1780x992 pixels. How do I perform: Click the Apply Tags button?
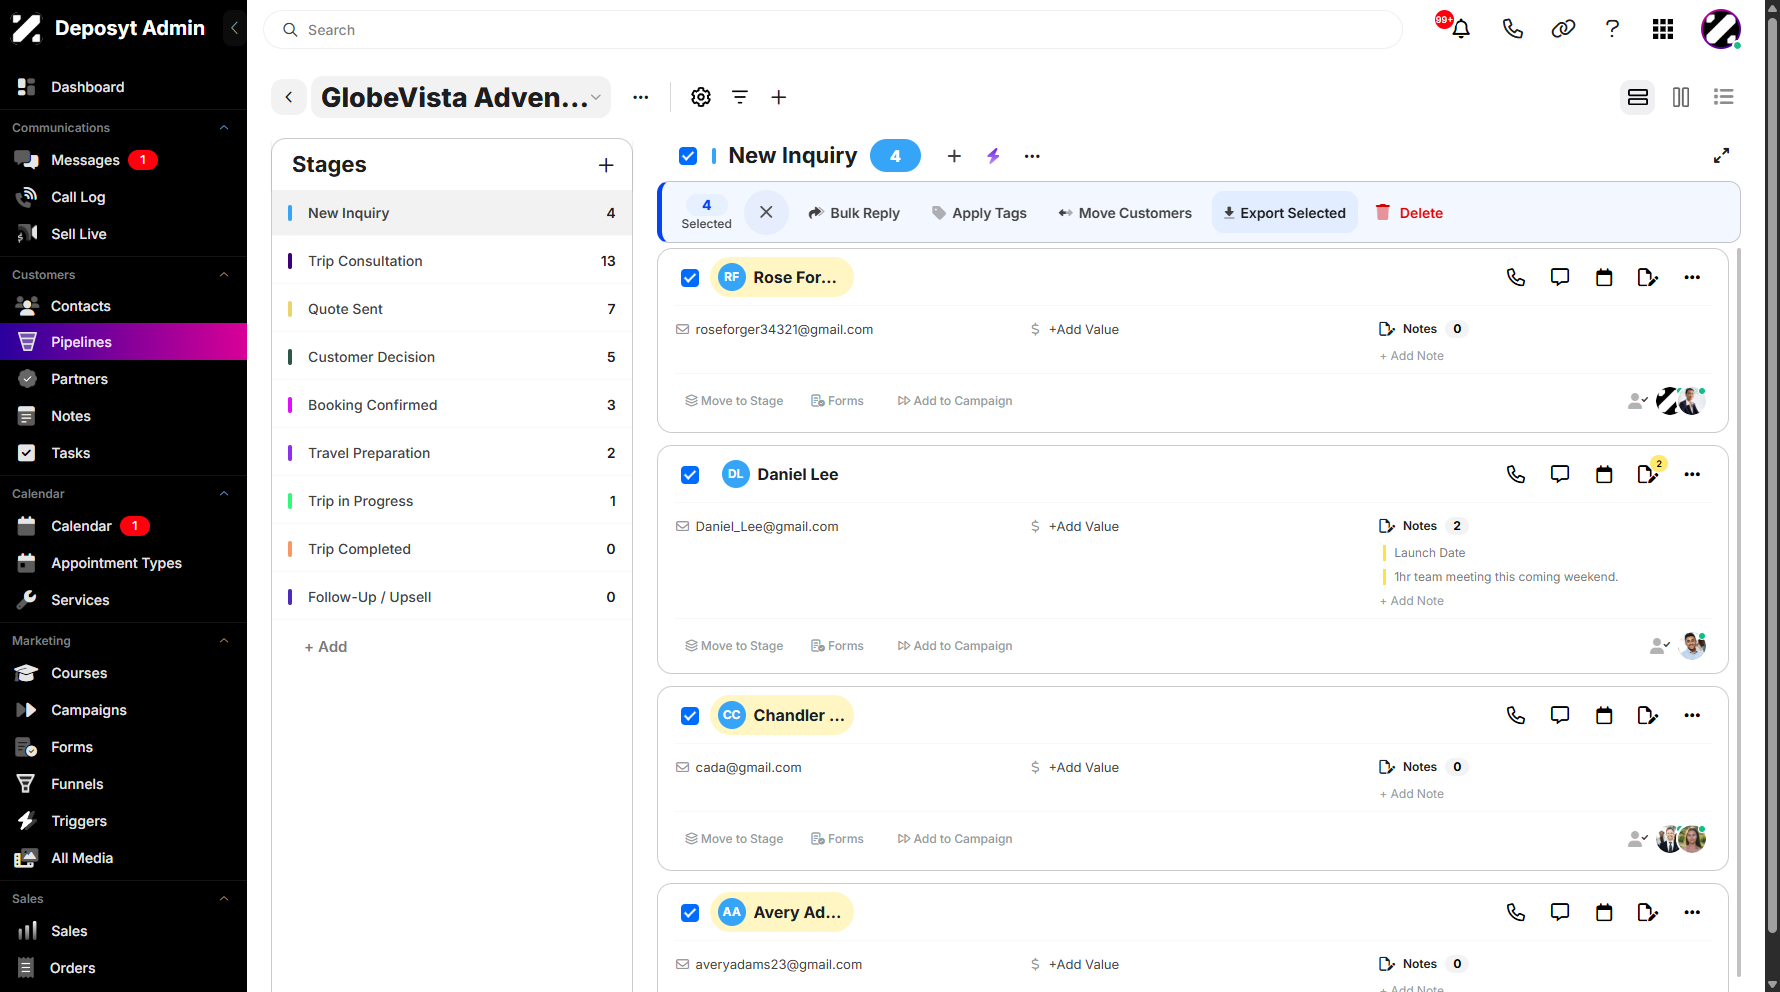click(x=979, y=213)
